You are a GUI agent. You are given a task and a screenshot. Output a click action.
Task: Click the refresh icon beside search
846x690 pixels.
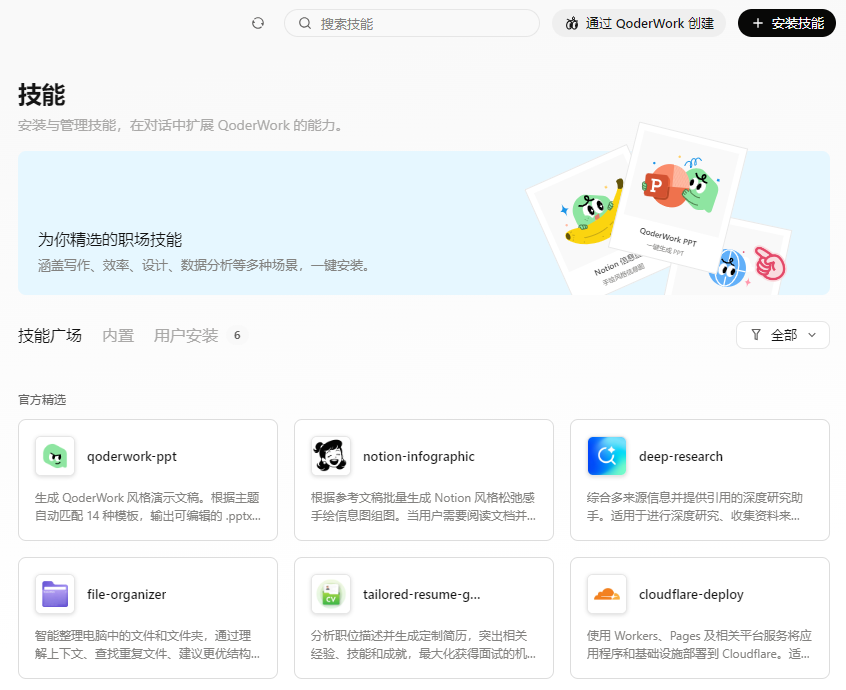[258, 23]
